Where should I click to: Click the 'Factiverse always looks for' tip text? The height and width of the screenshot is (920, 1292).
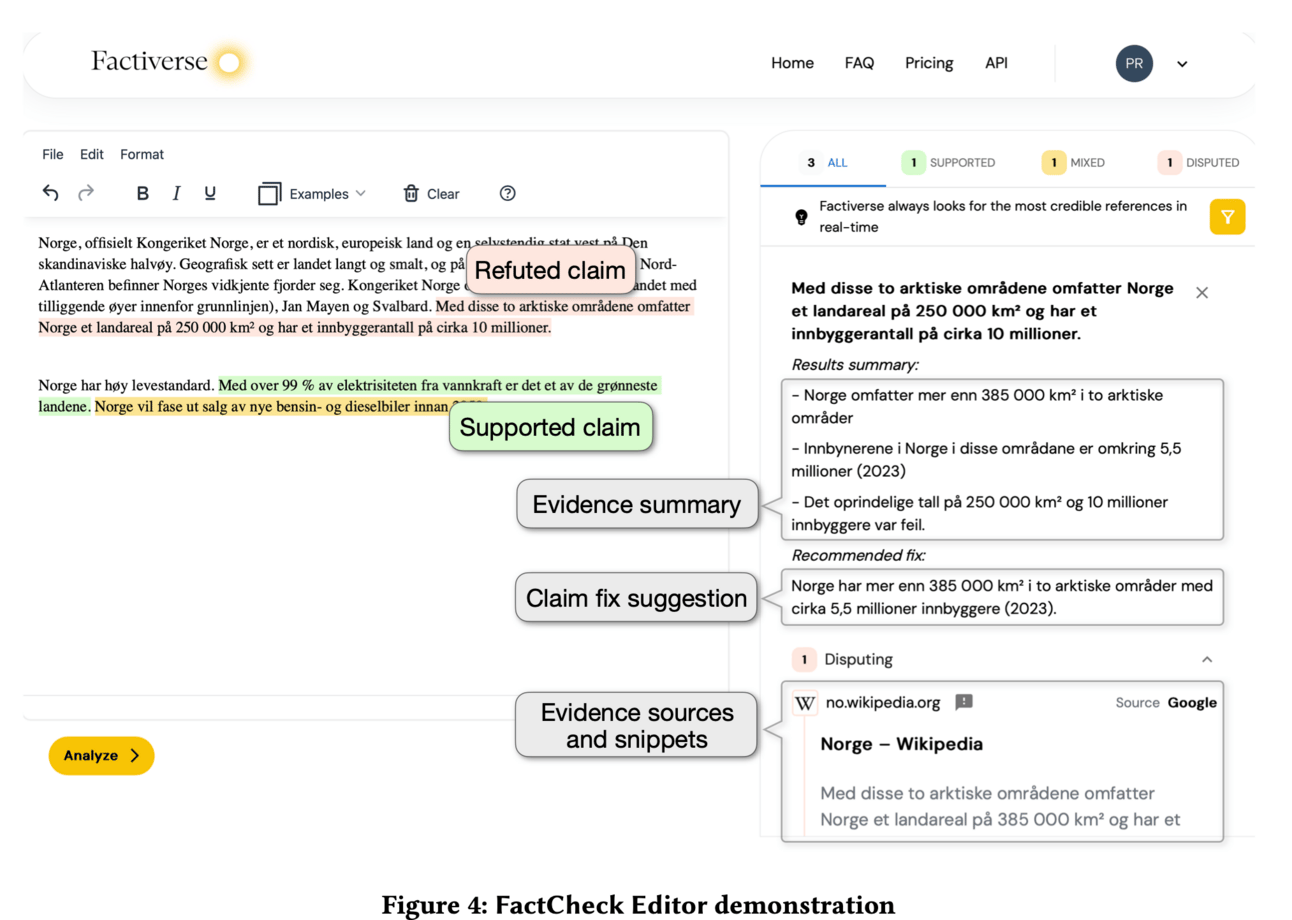(1003, 217)
